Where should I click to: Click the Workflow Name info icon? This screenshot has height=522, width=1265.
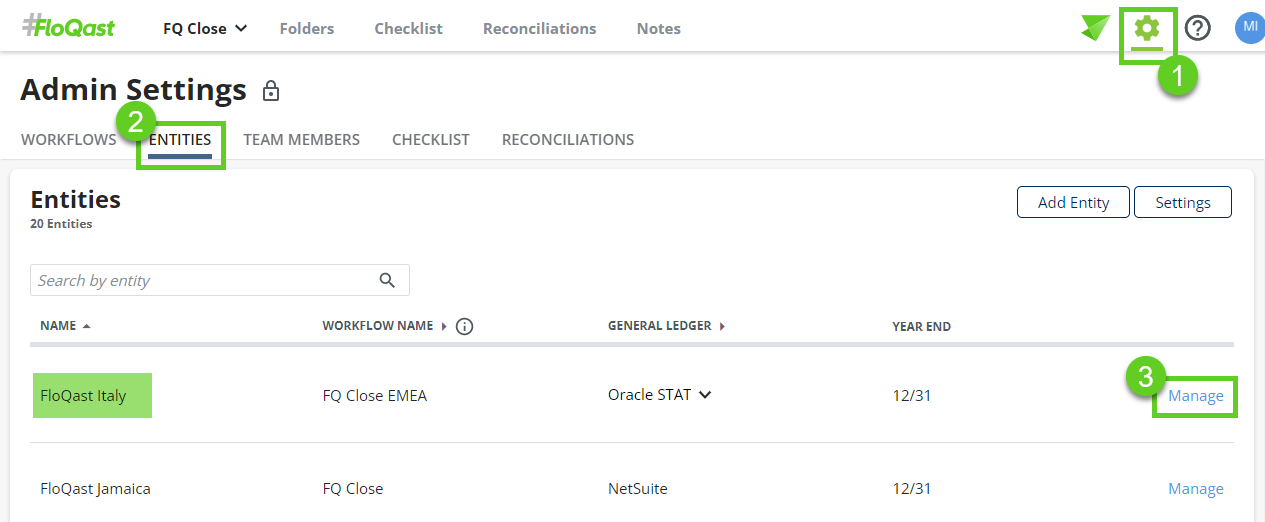coord(464,326)
